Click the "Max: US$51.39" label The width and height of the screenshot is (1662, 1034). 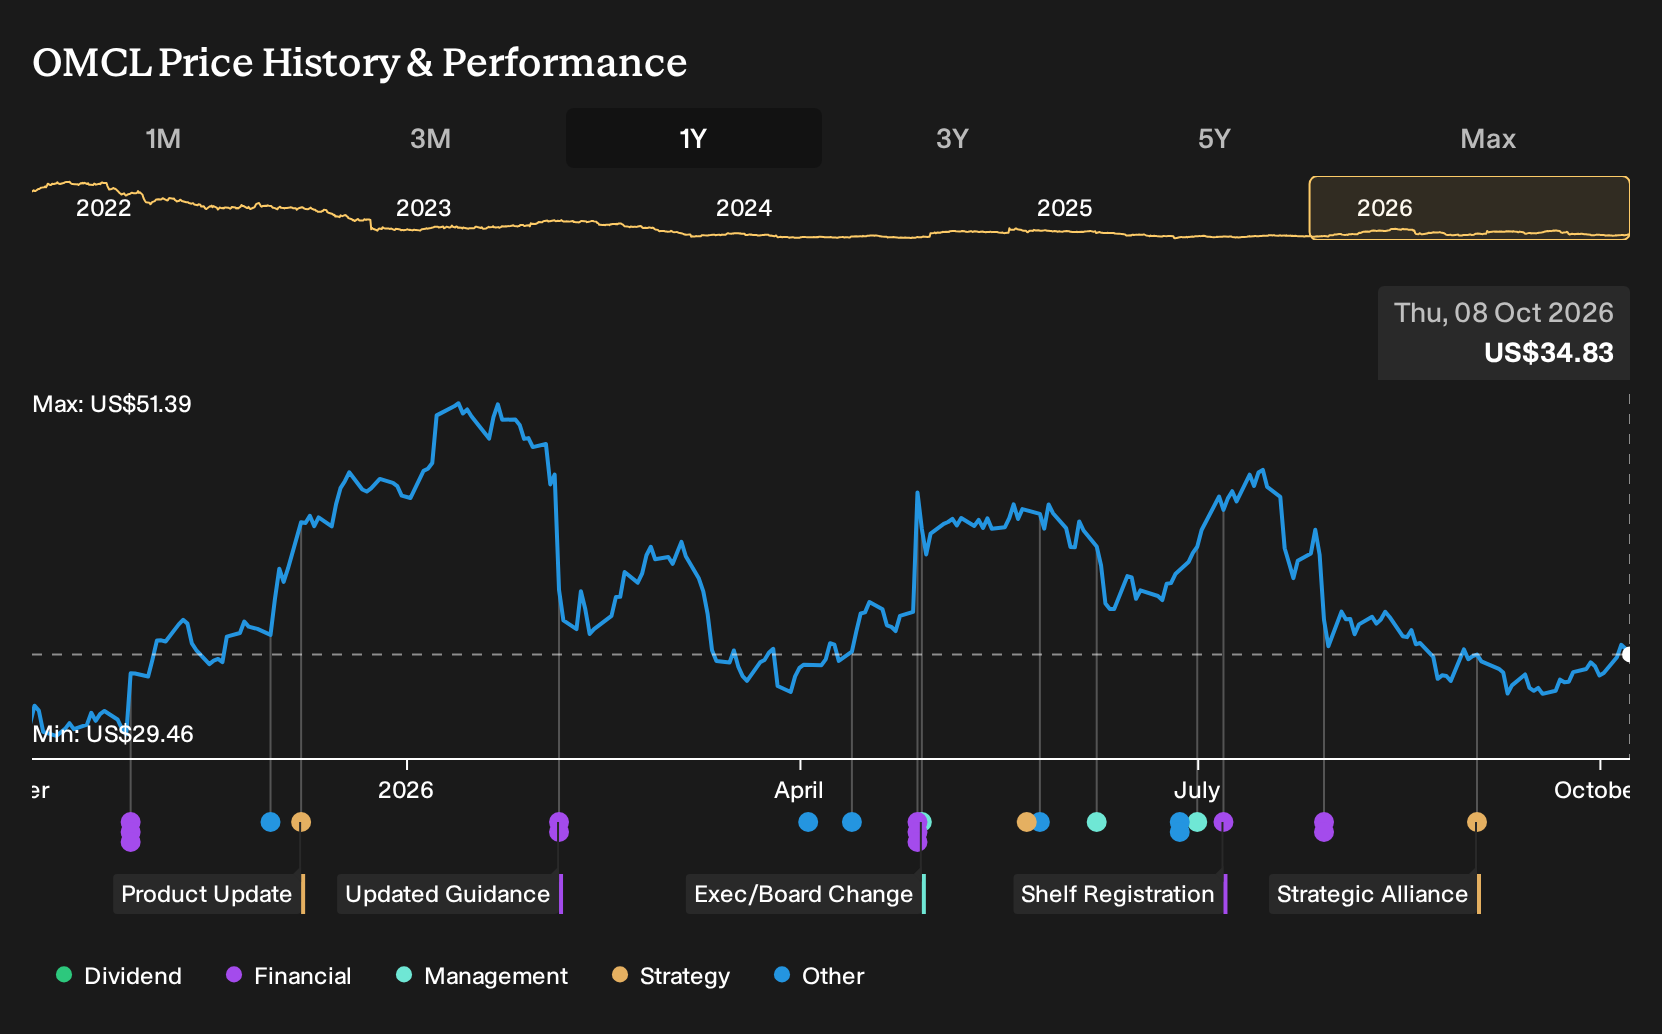(112, 404)
